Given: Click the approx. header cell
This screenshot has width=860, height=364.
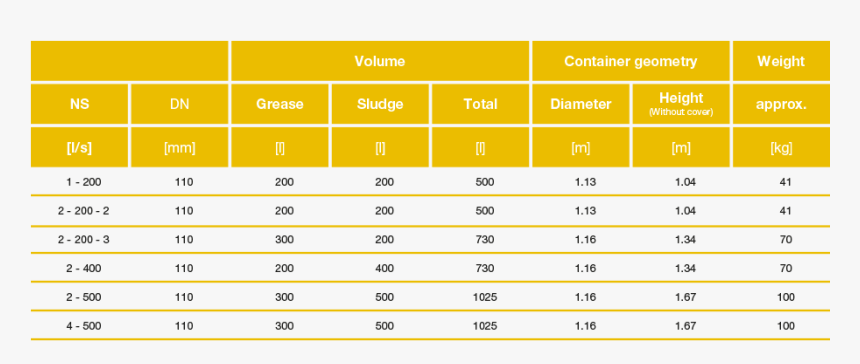Looking at the screenshot, I should coord(781,104).
